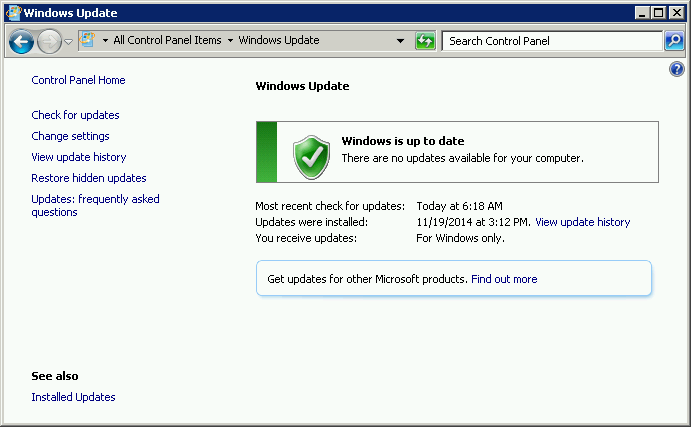
Task: Open Change settings in the sidebar
Action: 70,136
